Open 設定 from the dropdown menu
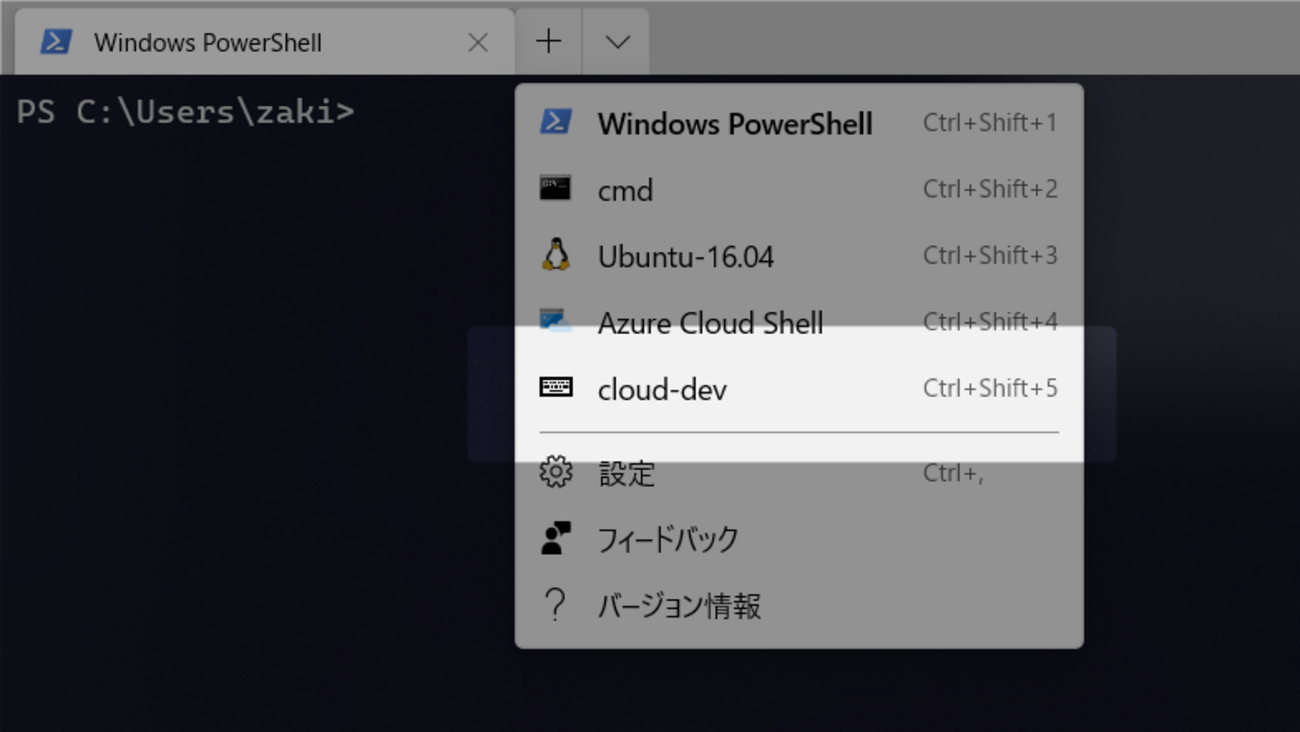Screen dimensions: 1300x732 tap(627, 473)
